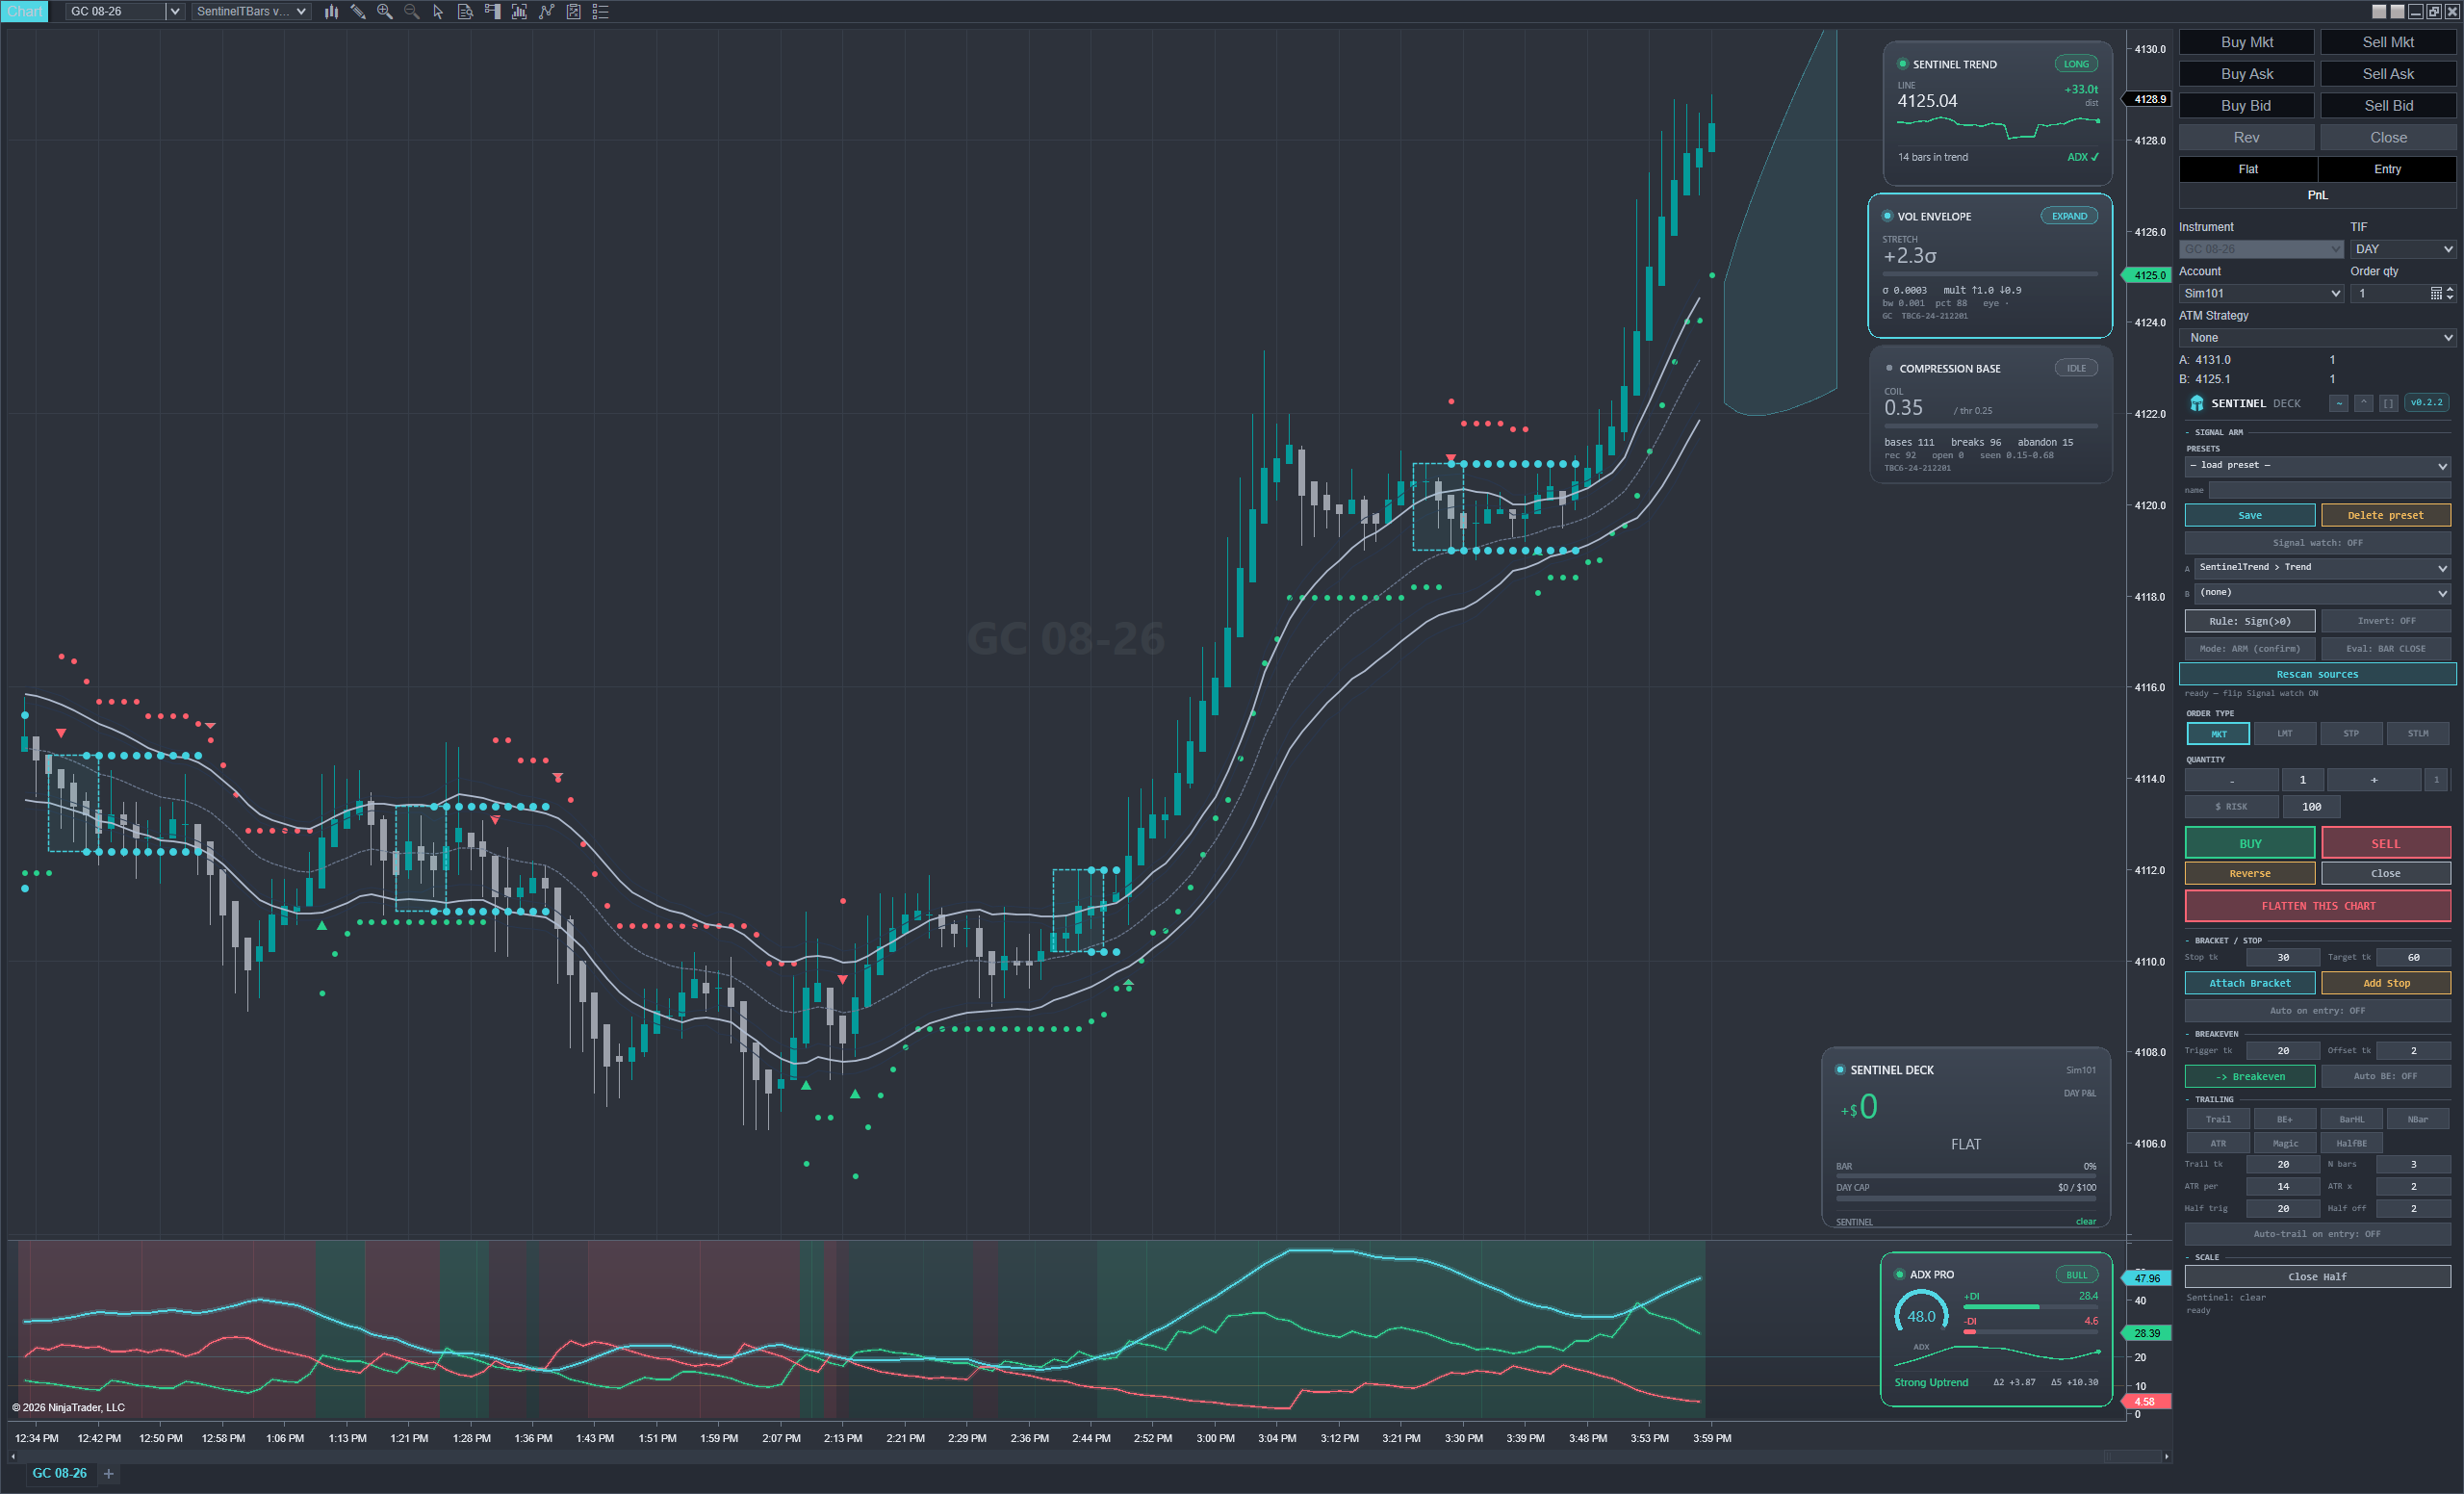The image size is (2464, 1494).
Task: Click the Chart menu label
Action: pos(24,12)
